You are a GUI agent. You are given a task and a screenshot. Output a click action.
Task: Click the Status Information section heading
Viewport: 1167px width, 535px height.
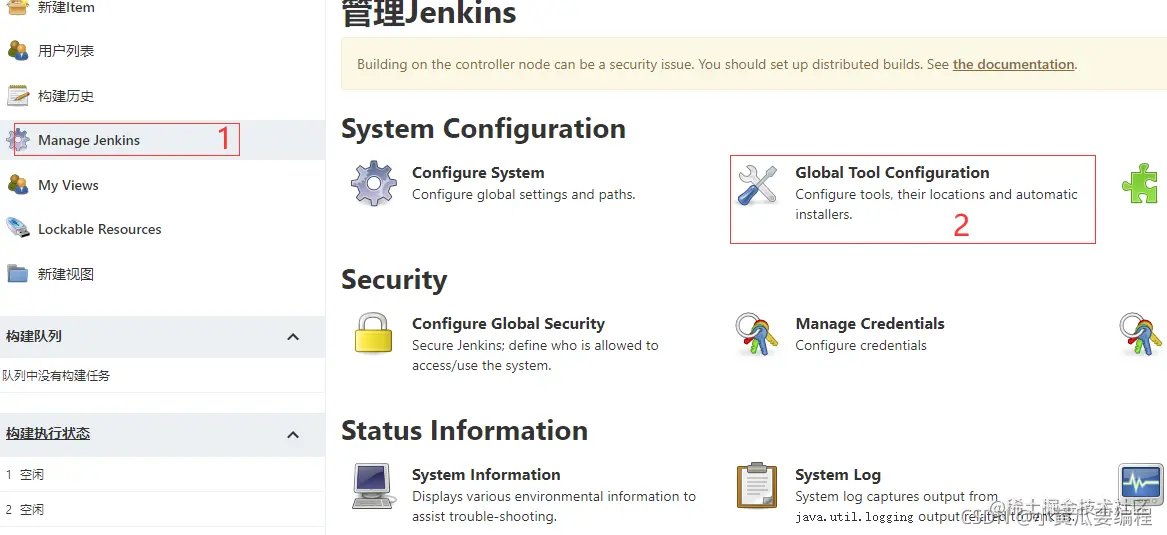[x=464, y=431]
